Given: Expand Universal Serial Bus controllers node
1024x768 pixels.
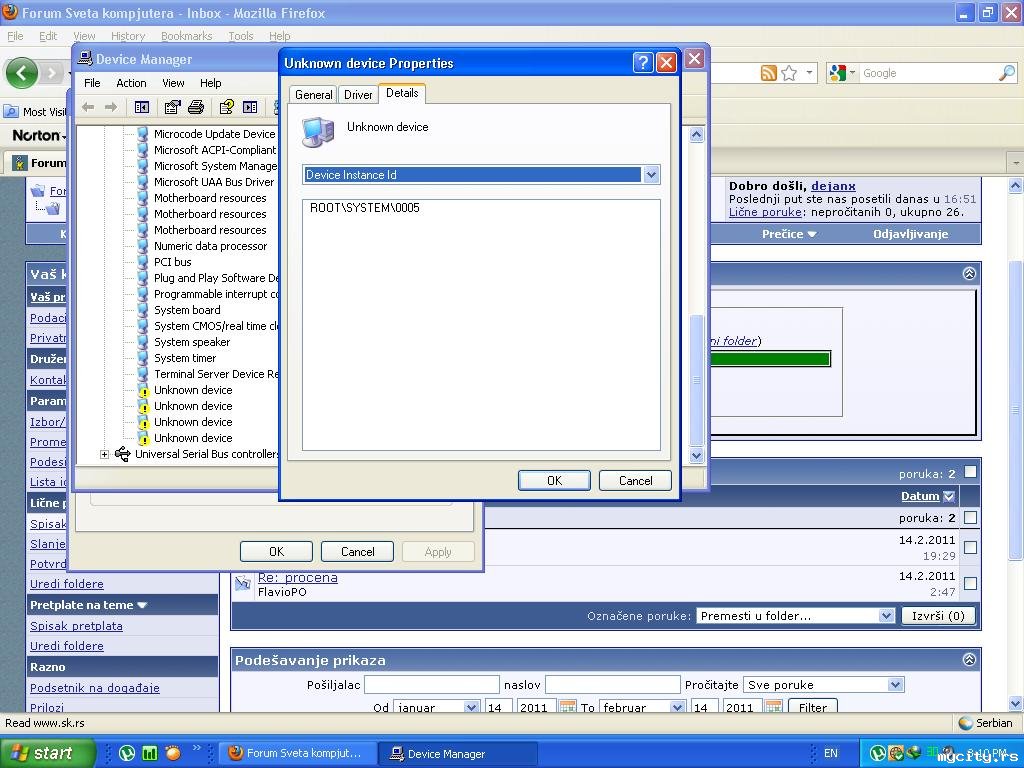Looking at the screenshot, I should pos(104,455).
